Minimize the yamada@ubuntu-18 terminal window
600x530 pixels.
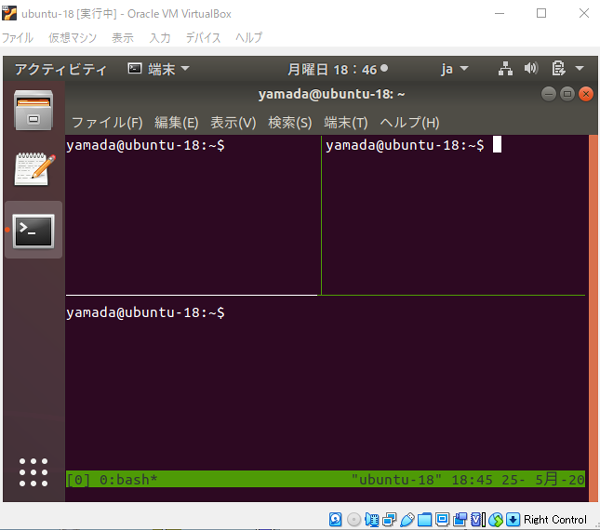(x=548, y=94)
